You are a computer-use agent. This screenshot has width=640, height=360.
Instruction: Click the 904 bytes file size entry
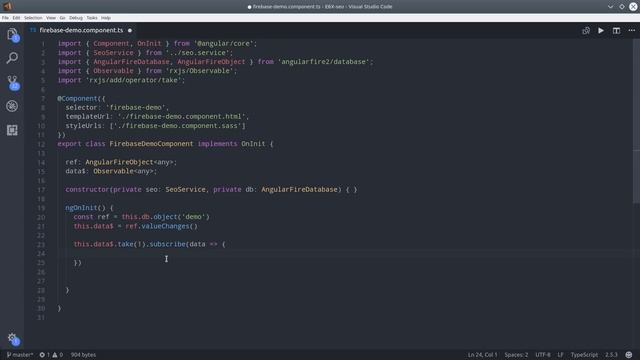coord(83,355)
